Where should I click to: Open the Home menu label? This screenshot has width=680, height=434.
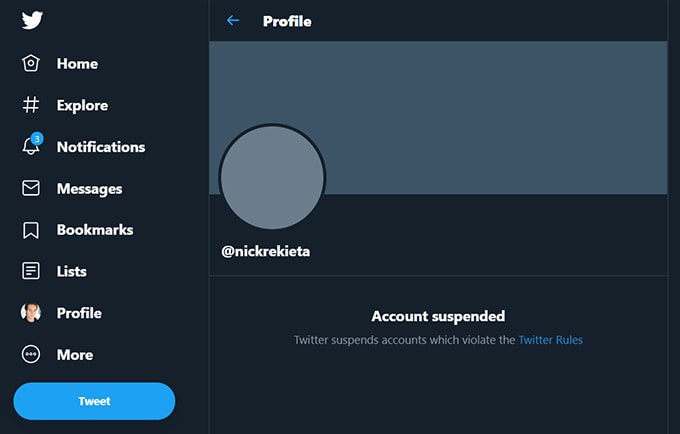[x=77, y=64]
